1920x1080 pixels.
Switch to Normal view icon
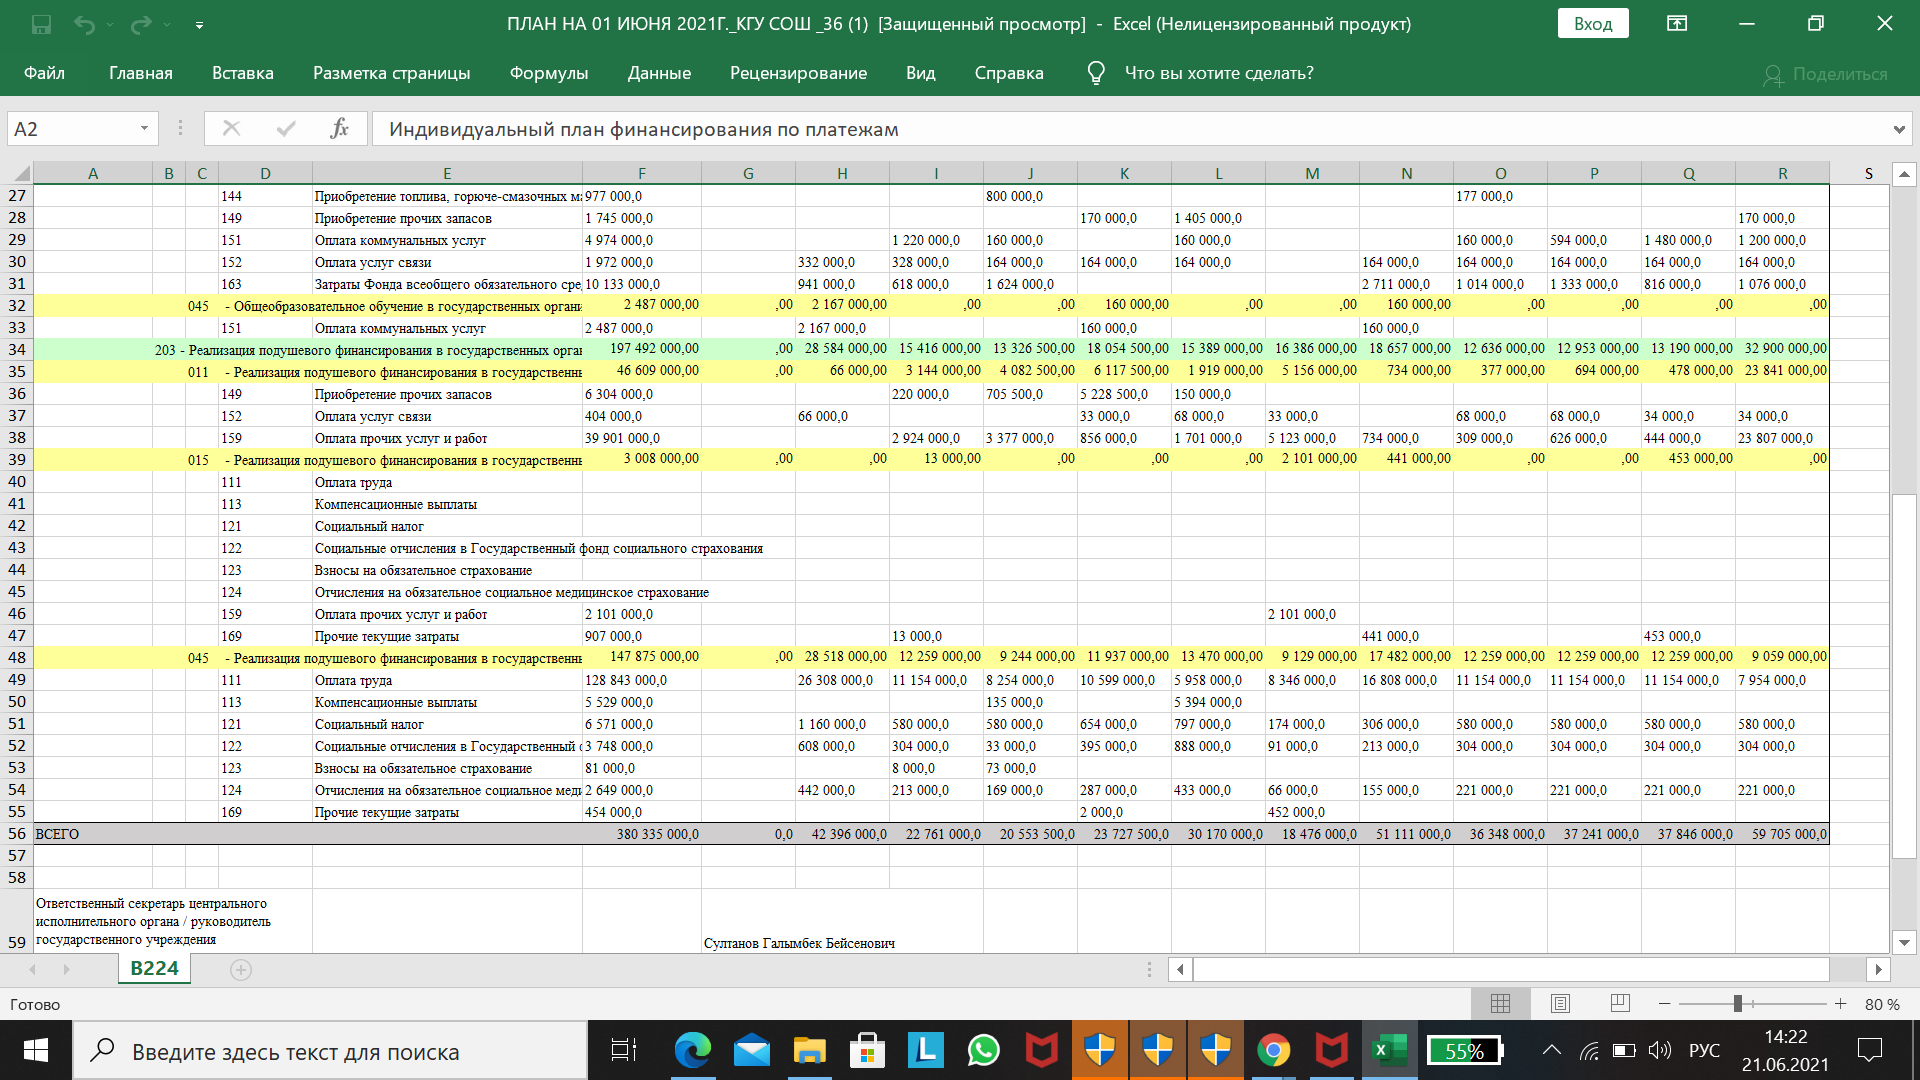pyautogui.click(x=1500, y=1003)
